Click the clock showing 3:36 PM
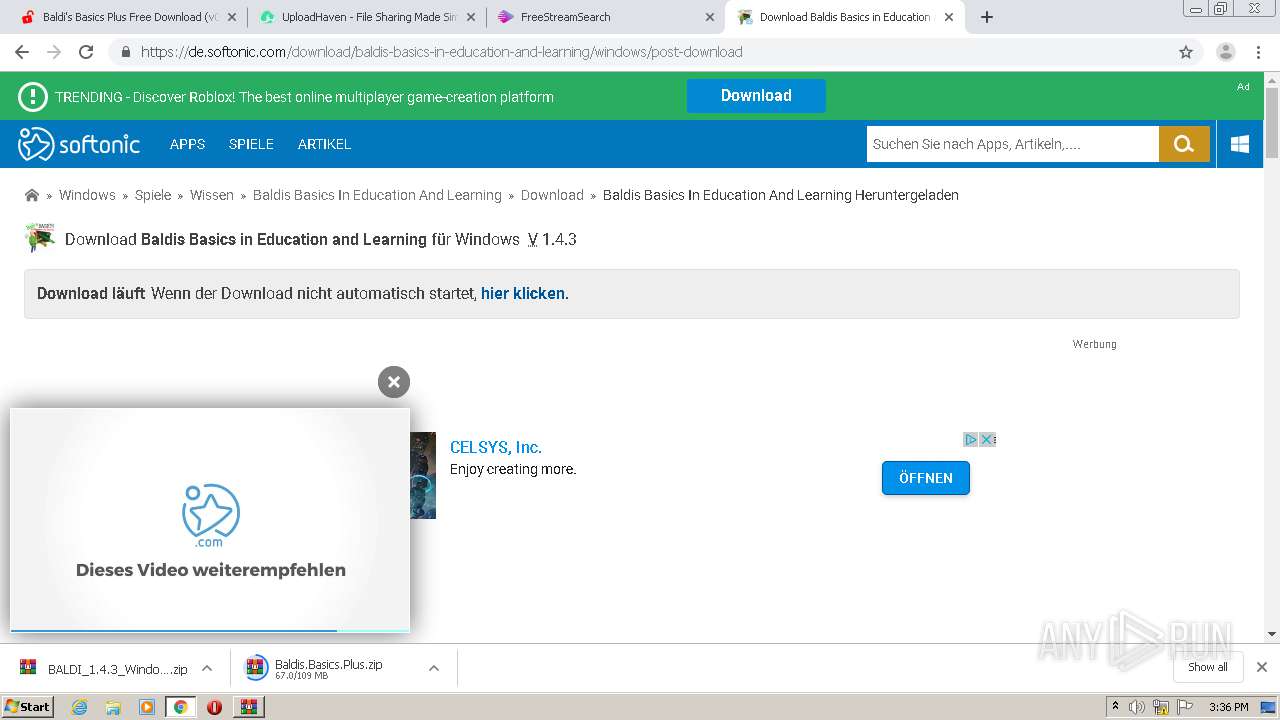This screenshot has height=720, width=1280. (1228, 707)
